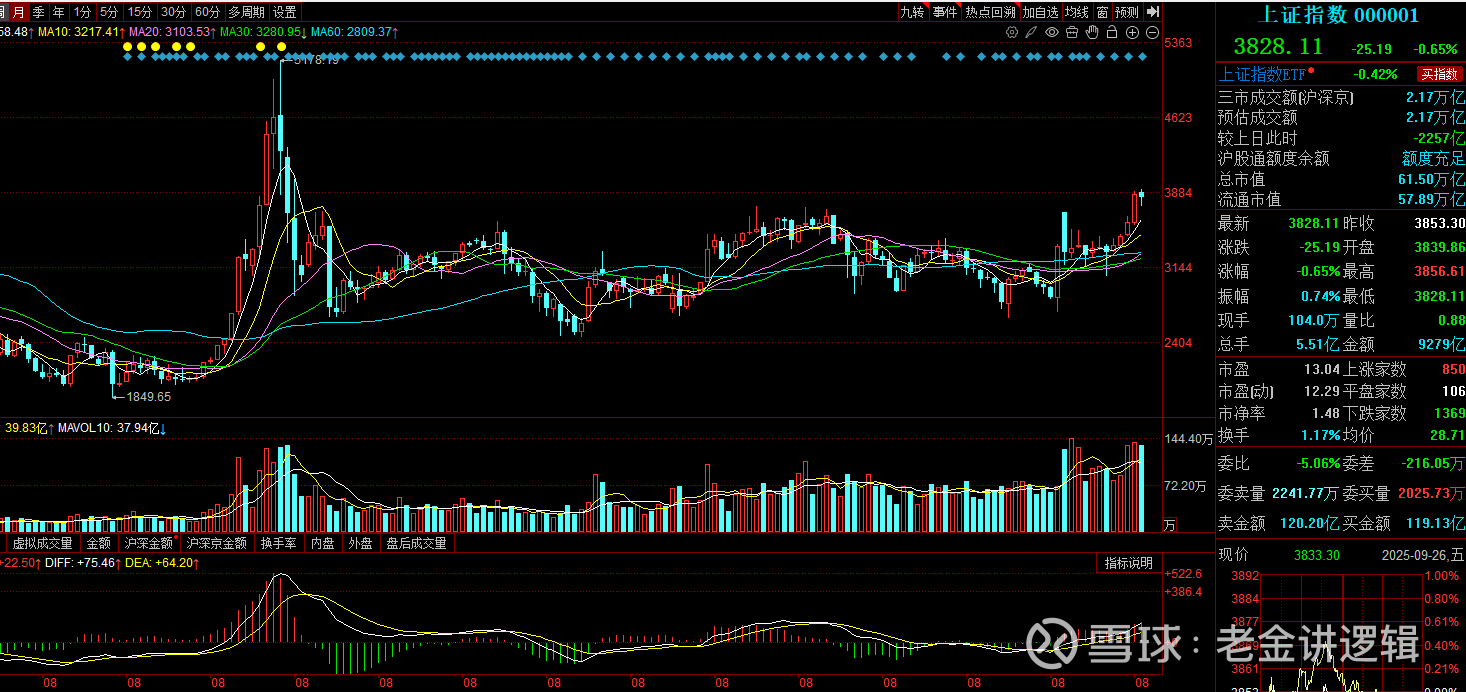Click the MA10 value label
The image size is (1466, 692).
point(80,32)
